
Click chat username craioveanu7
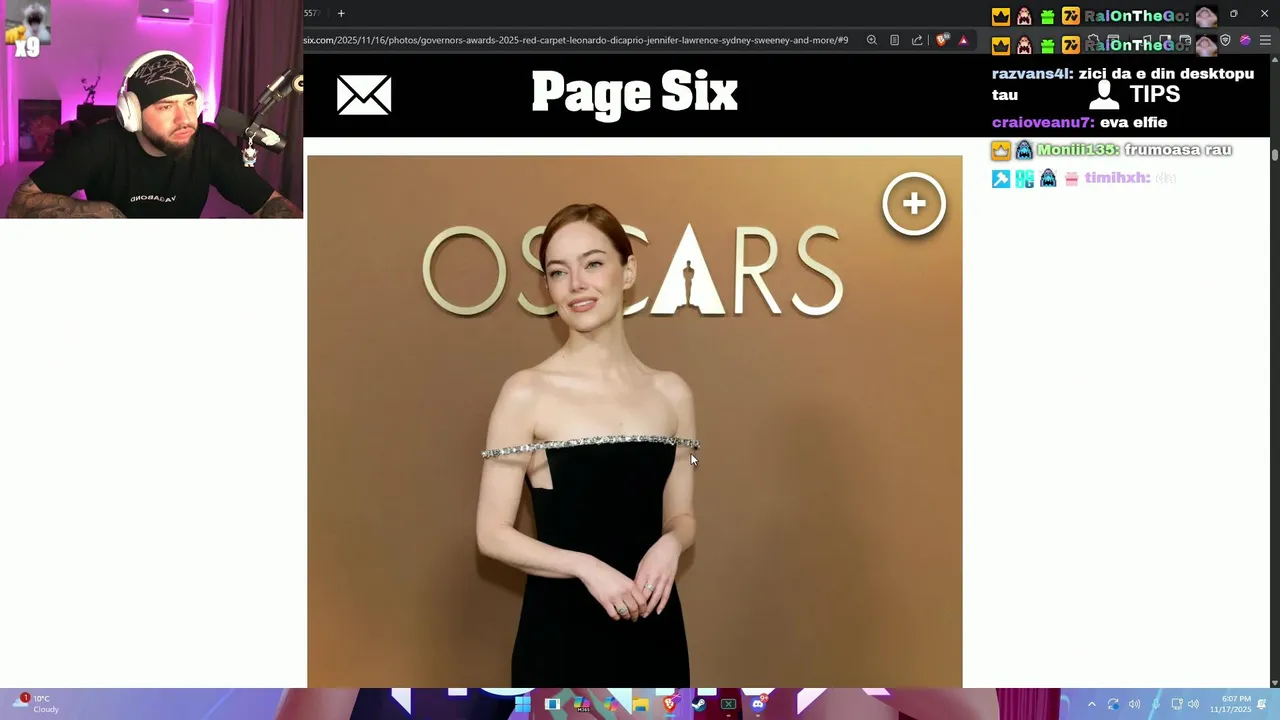[x=1043, y=122]
